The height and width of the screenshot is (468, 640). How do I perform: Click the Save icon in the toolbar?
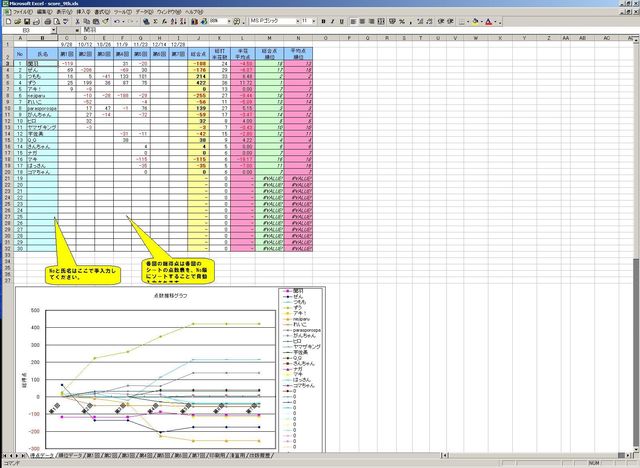pyautogui.click(x=27, y=21)
